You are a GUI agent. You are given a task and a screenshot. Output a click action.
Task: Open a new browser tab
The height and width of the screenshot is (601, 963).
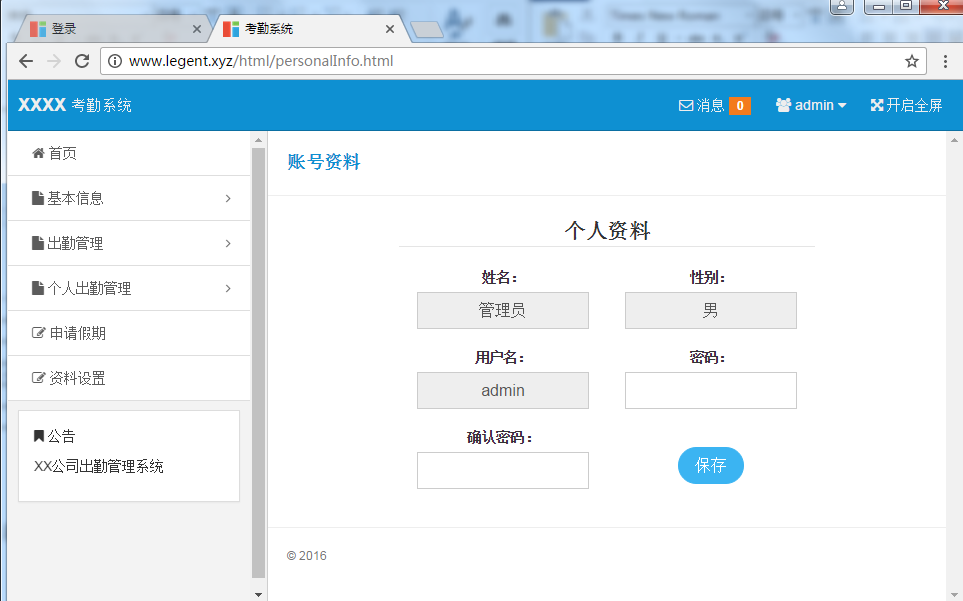click(427, 29)
